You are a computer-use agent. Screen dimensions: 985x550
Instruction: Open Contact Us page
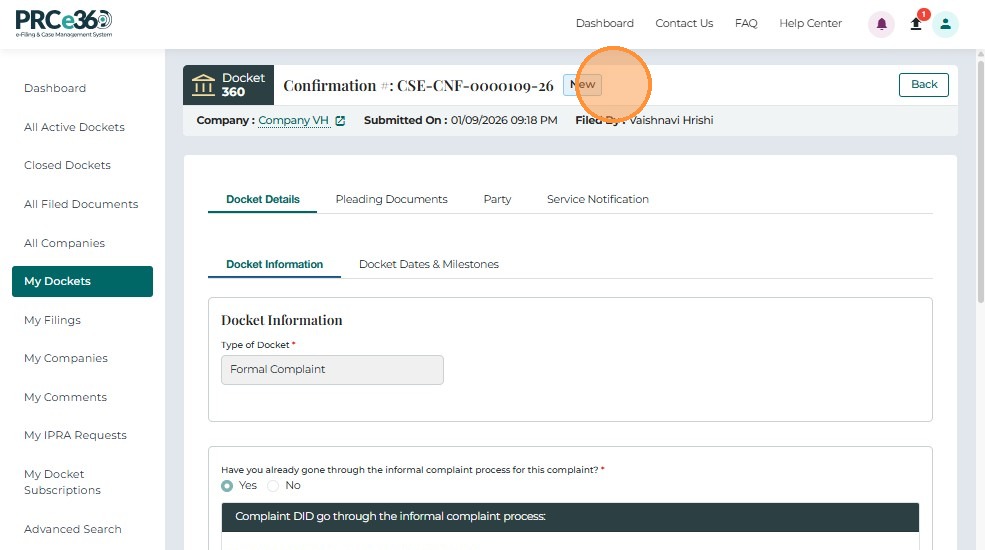[684, 23]
